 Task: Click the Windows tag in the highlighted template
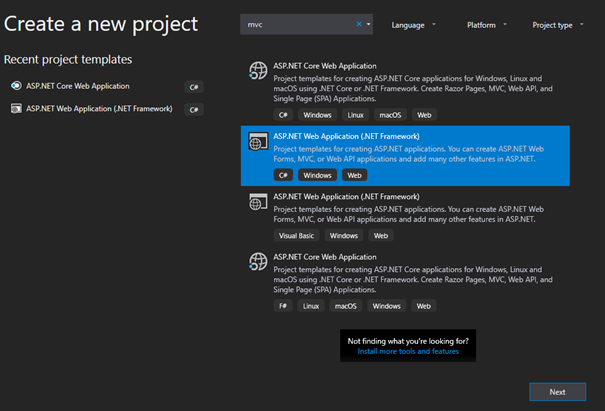tap(317, 175)
